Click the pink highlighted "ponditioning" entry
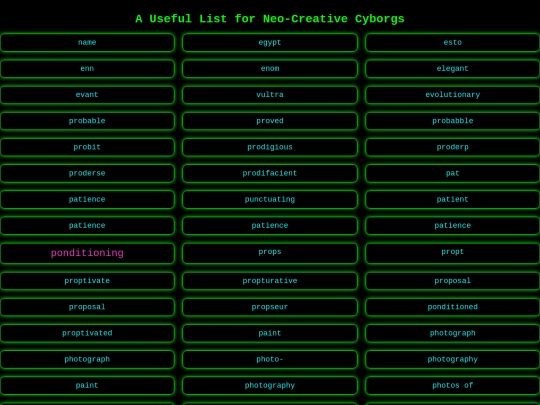The height and width of the screenshot is (405, 540). coord(87,253)
